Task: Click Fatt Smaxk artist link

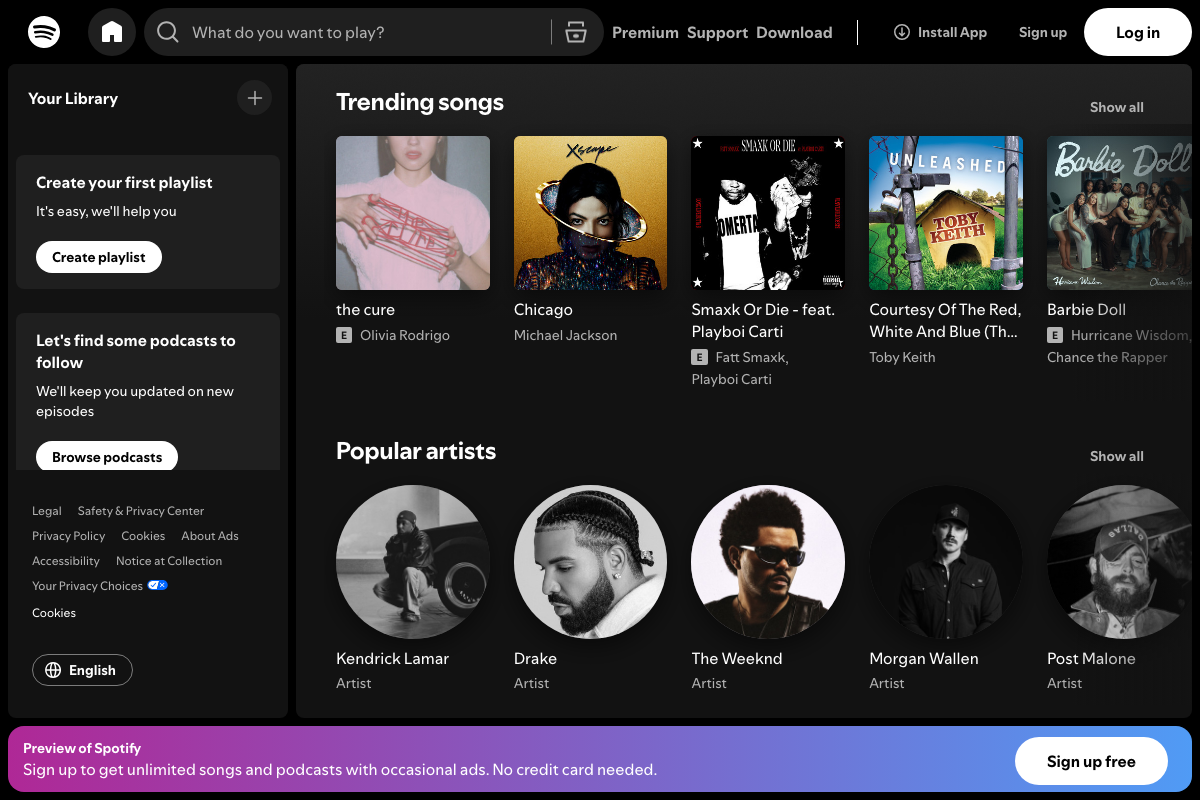Action: tap(750, 357)
